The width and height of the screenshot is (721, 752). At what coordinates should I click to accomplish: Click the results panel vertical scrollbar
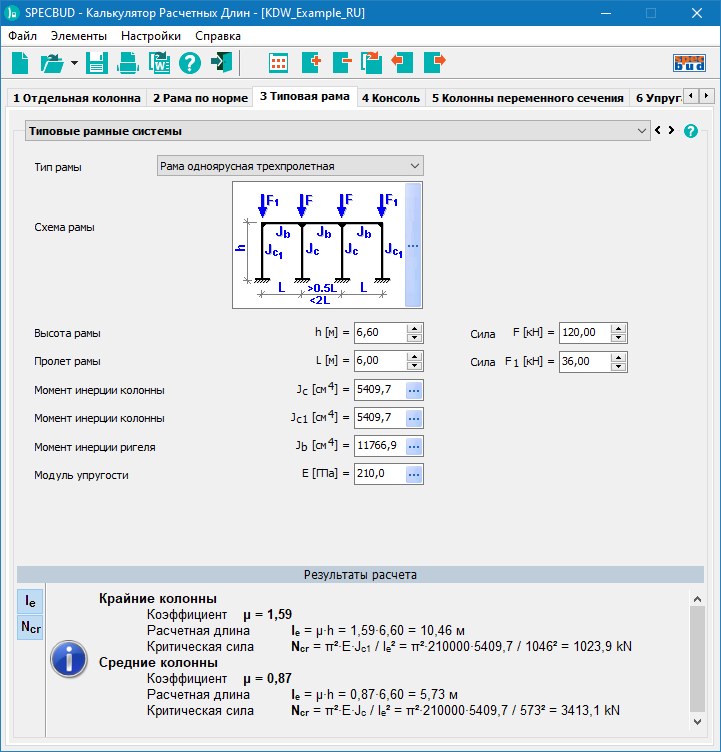[697, 660]
